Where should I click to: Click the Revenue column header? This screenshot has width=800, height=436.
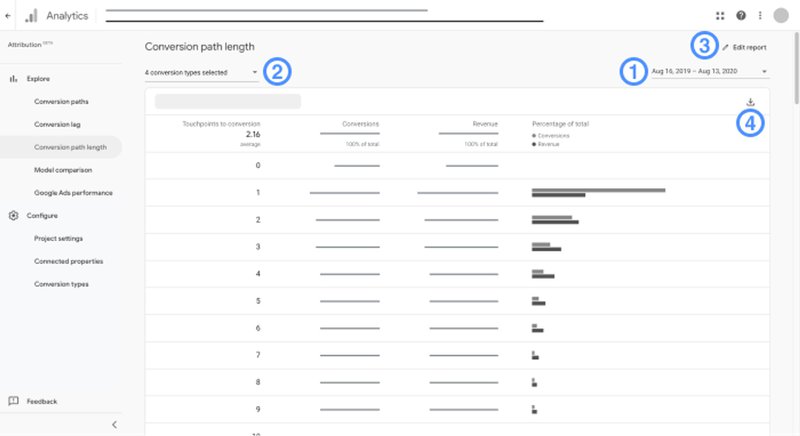[485, 124]
